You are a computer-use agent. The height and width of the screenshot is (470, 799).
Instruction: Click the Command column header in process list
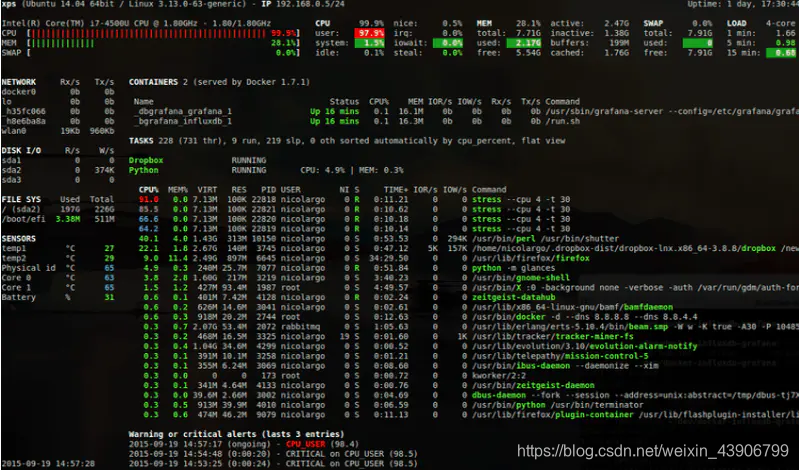[x=489, y=190]
